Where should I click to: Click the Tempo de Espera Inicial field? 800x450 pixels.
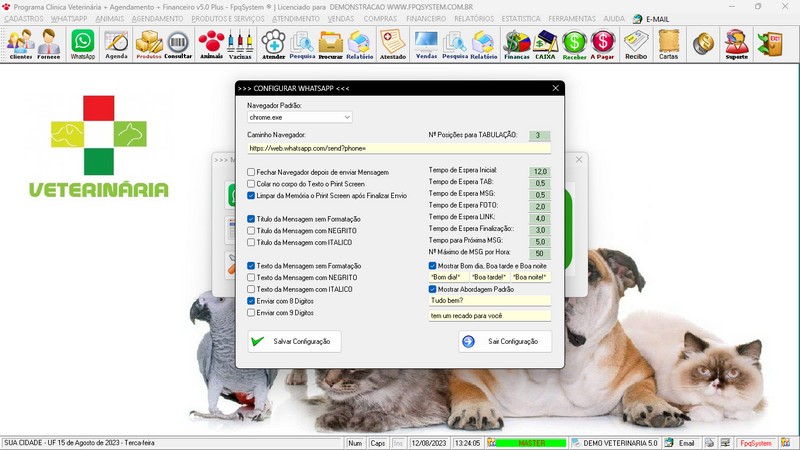(540, 171)
